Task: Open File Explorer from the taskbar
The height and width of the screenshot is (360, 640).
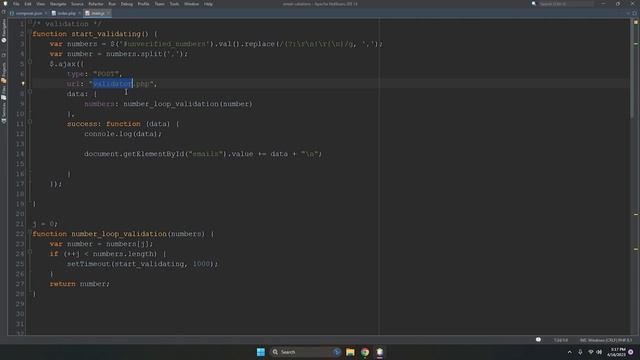Action: click(x=350, y=352)
